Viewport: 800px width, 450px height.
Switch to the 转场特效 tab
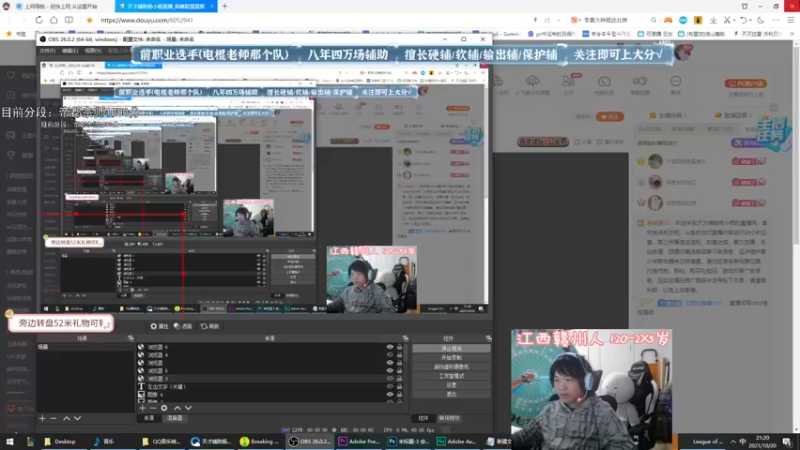tap(449, 418)
